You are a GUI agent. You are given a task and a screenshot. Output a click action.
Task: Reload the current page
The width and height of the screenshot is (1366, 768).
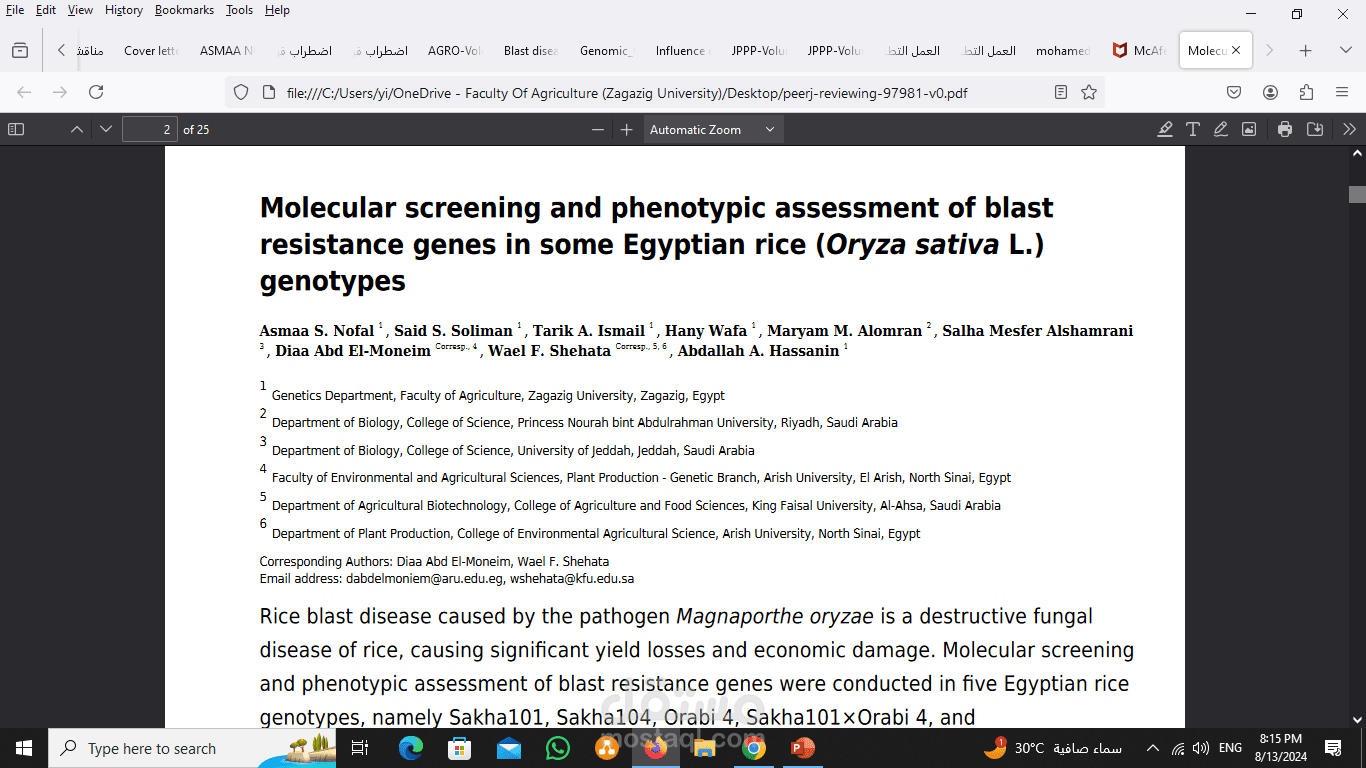[x=96, y=92]
